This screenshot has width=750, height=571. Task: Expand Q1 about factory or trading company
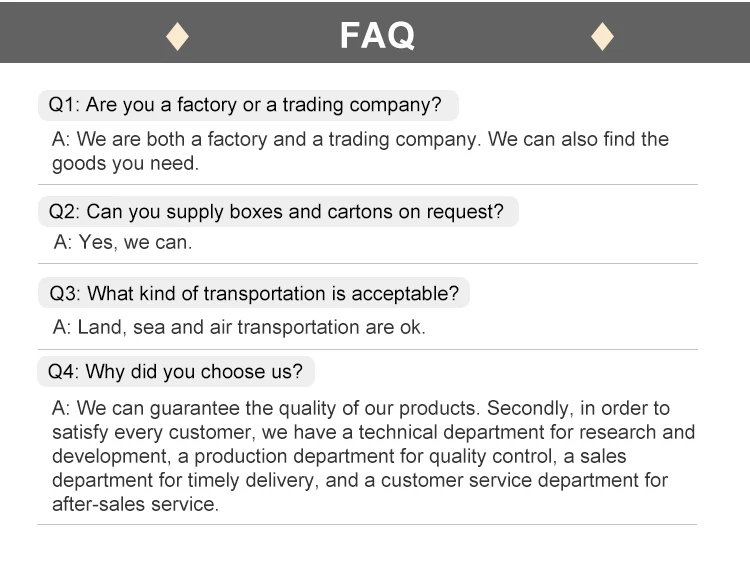tap(246, 104)
